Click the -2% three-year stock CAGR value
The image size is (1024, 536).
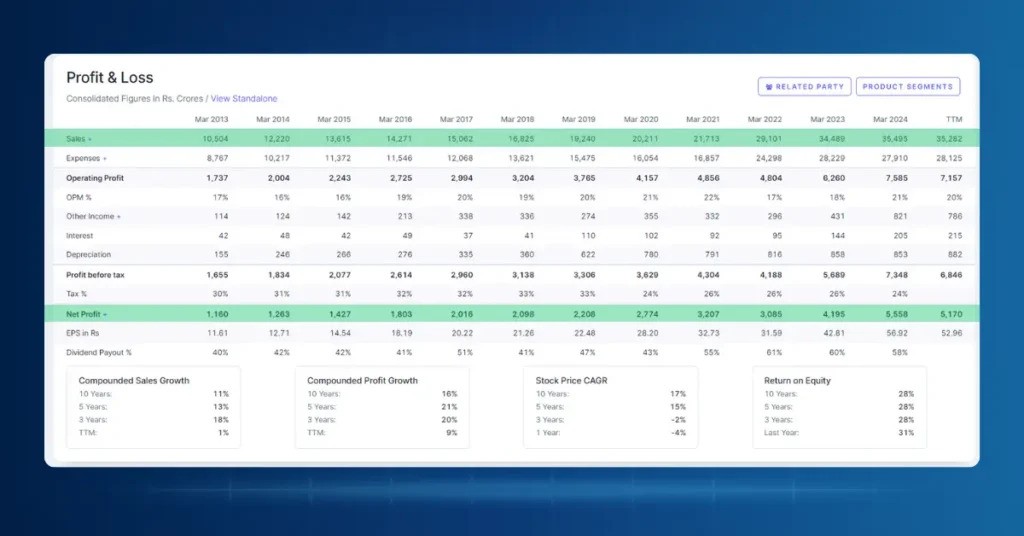[678, 420]
